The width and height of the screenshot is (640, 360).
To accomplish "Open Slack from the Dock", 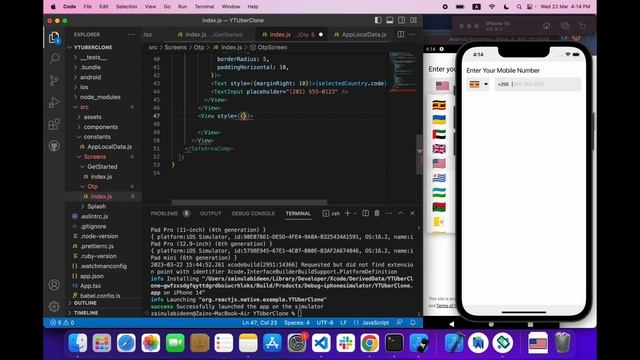I will coord(345,343).
